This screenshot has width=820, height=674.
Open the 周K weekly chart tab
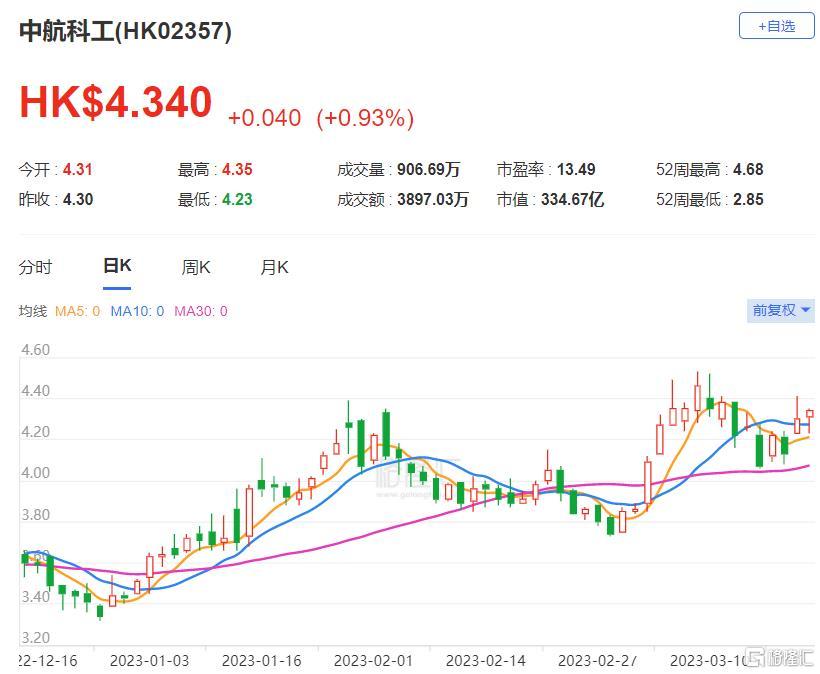click(x=196, y=267)
